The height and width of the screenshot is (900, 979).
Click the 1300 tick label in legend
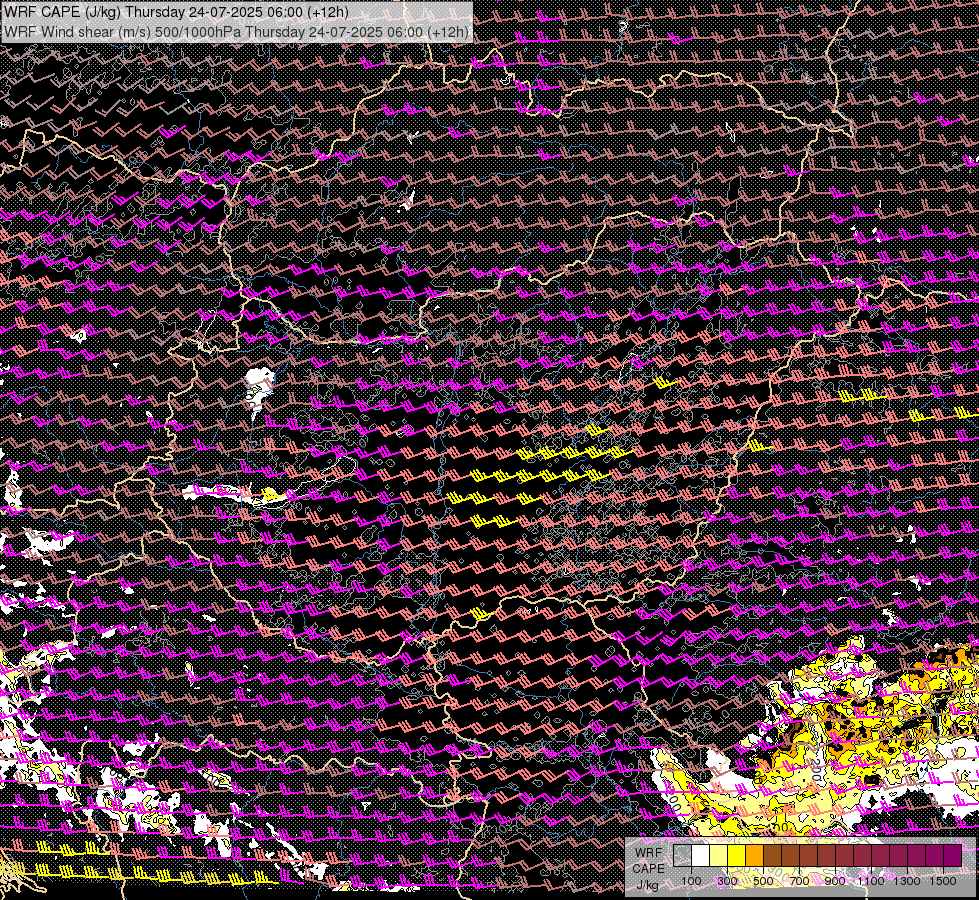[x=907, y=881]
